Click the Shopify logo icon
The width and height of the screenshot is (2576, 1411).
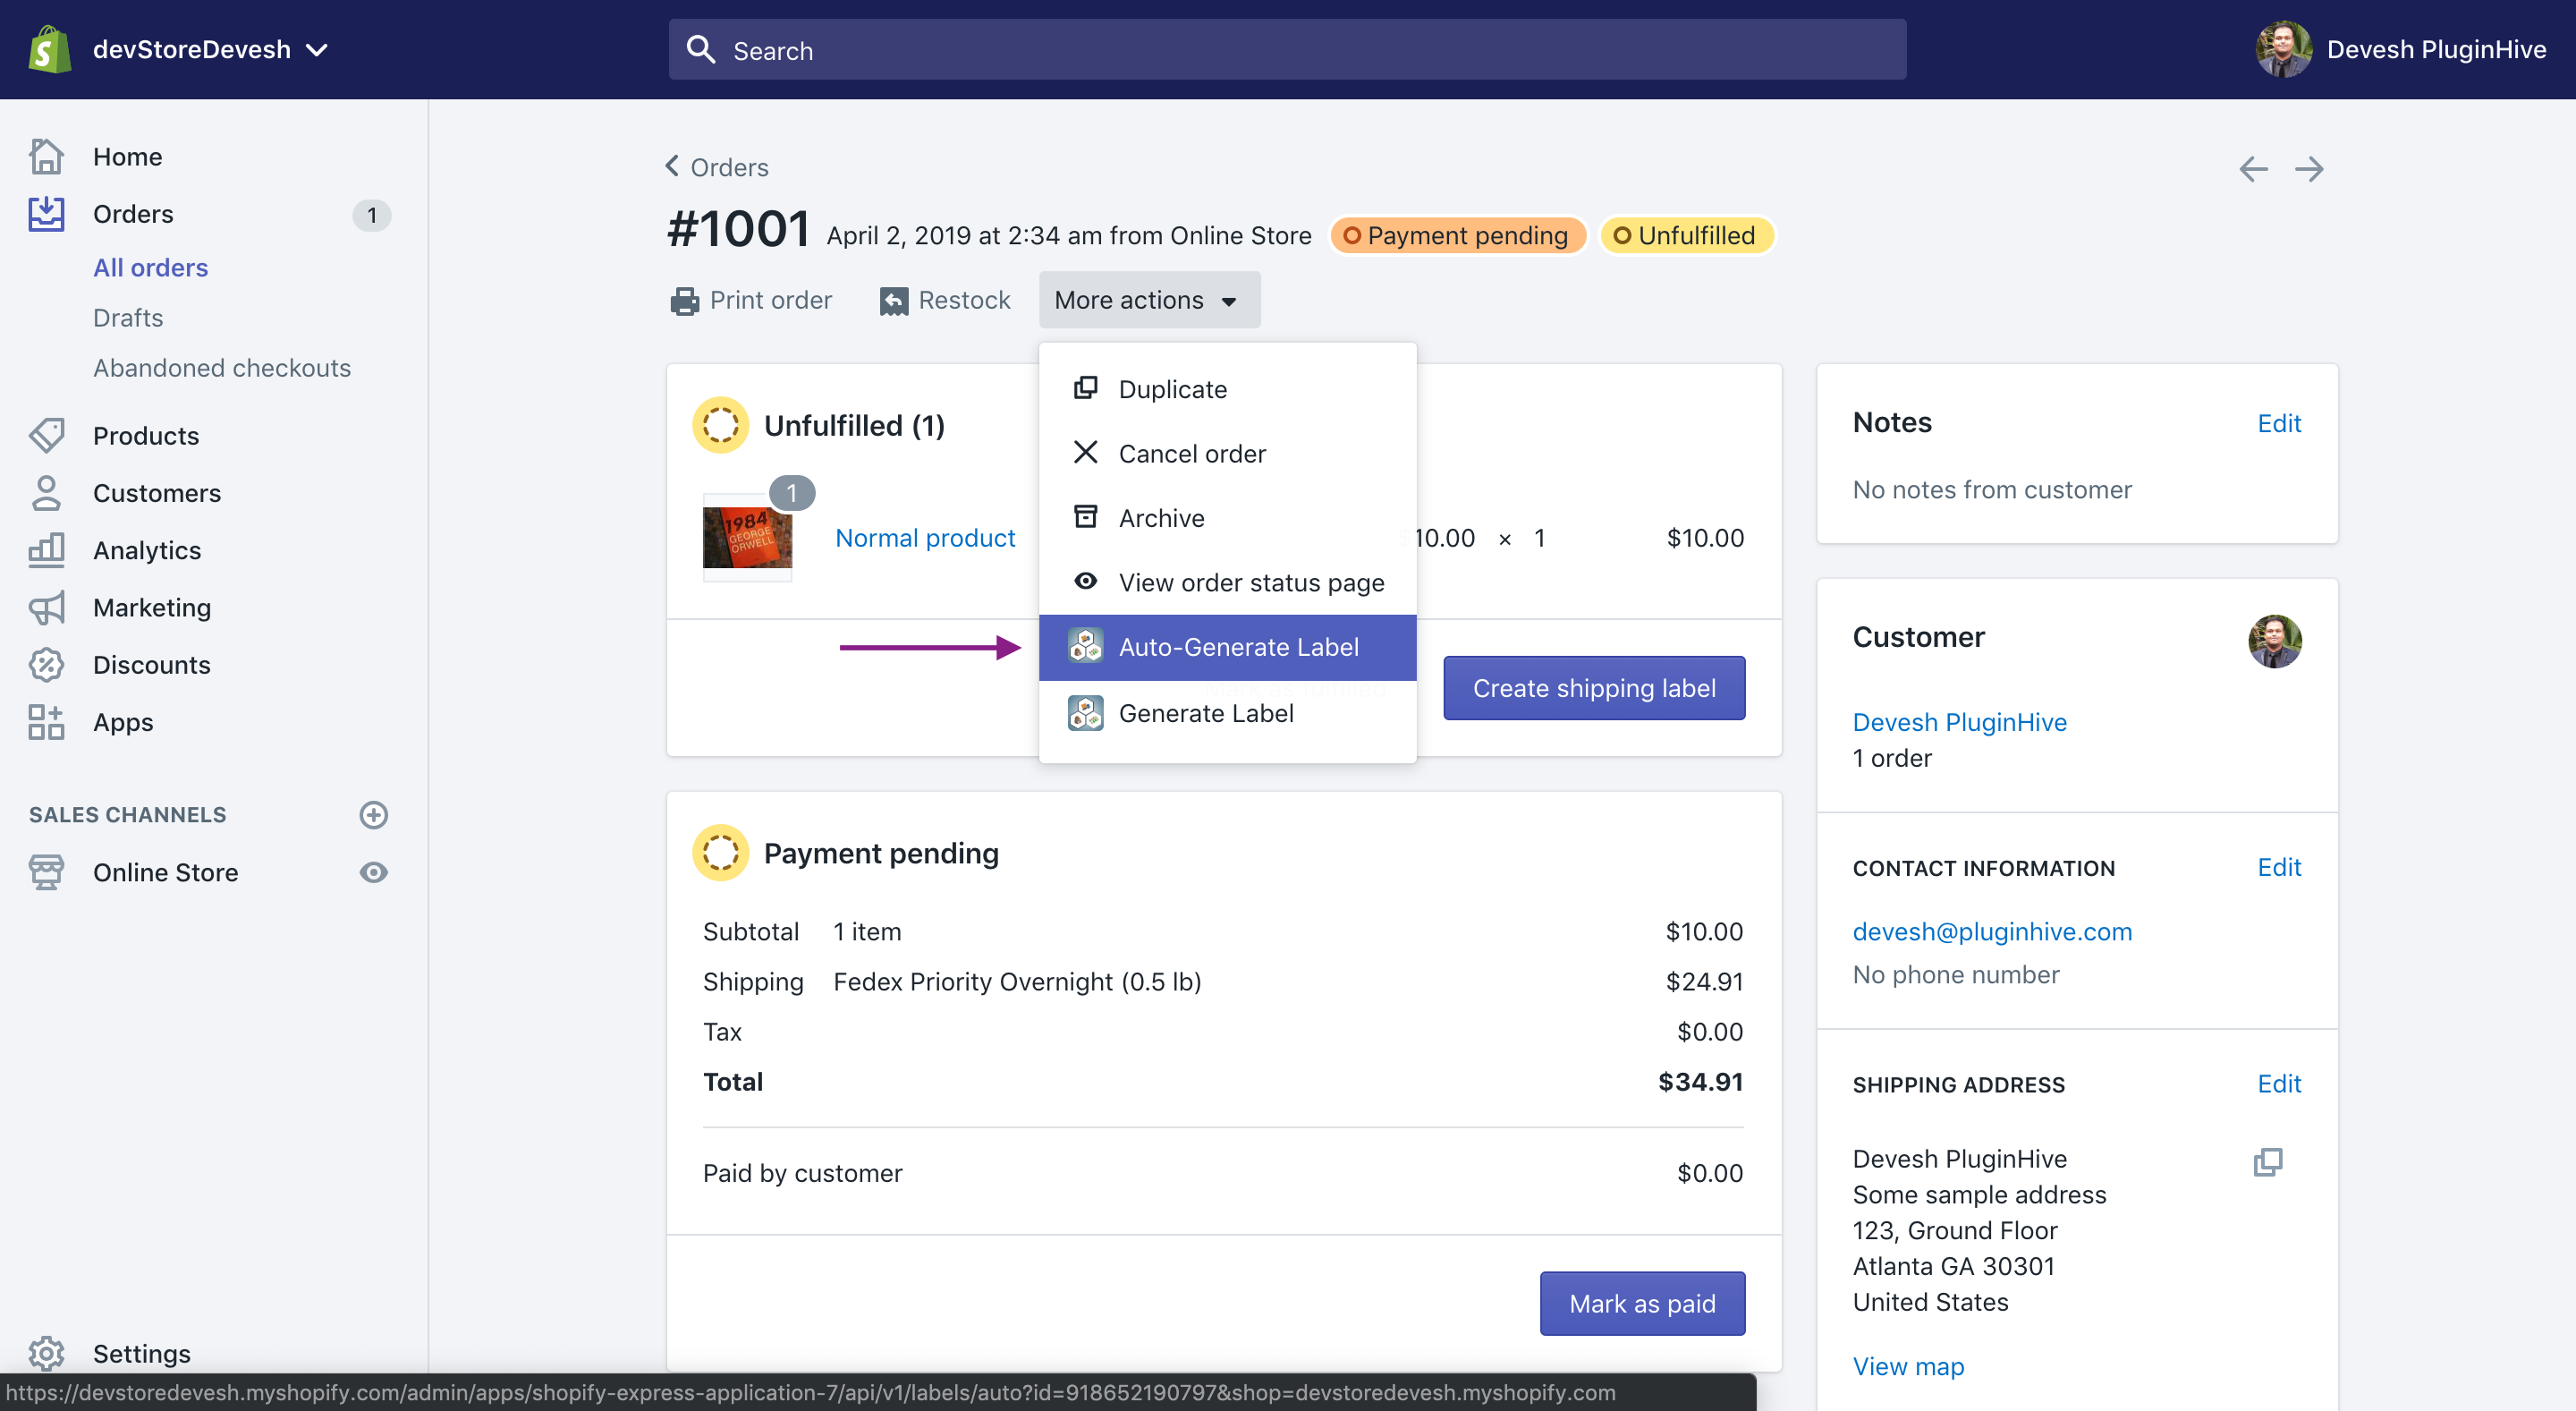point(50,49)
